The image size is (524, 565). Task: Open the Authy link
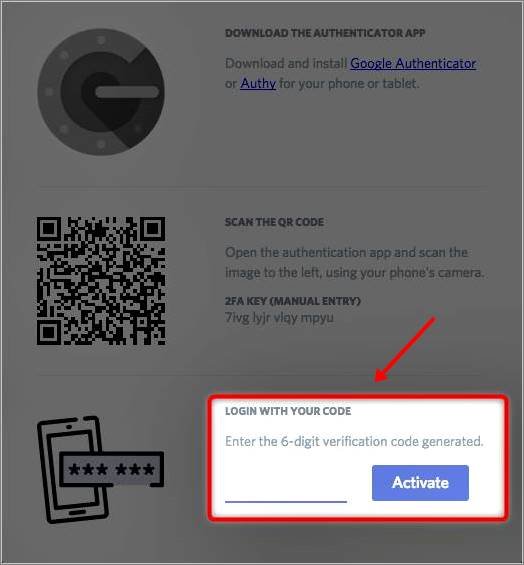(258, 83)
